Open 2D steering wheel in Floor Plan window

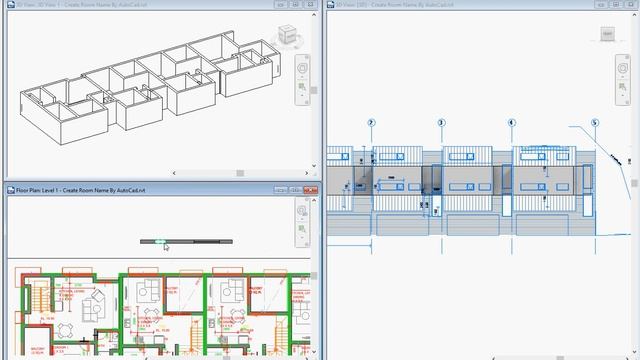click(302, 210)
